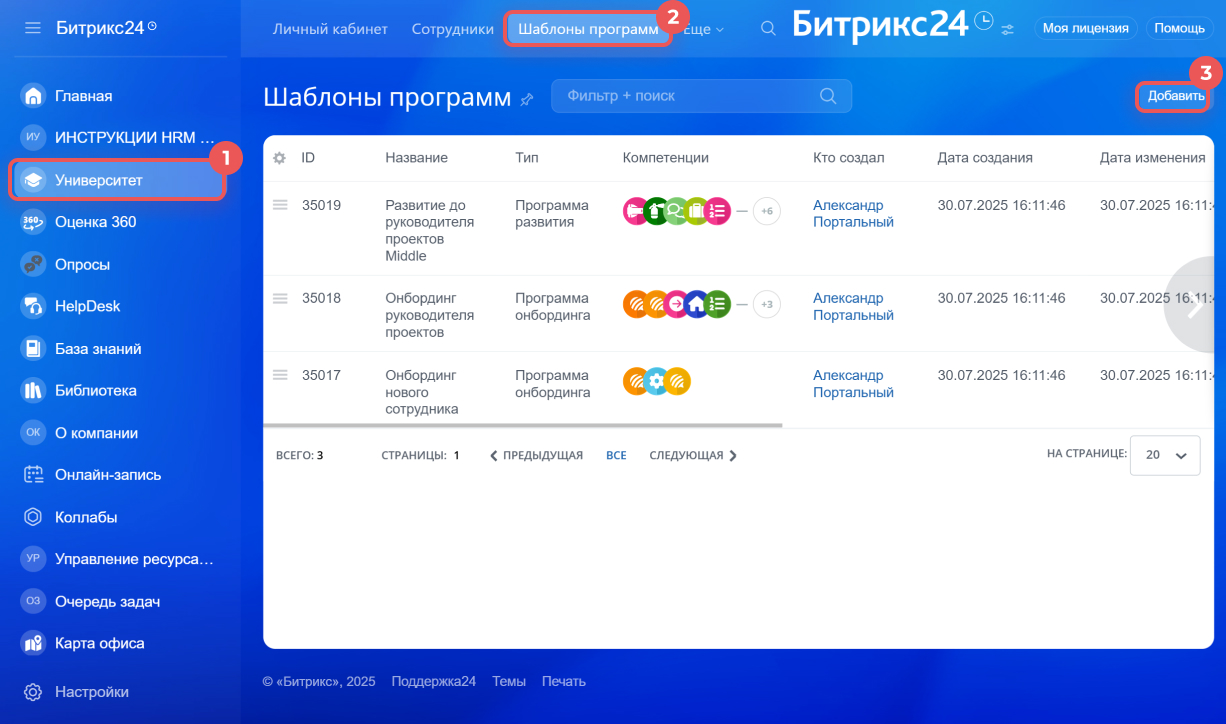Sort by the Компетенции column header

tap(665, 158)
